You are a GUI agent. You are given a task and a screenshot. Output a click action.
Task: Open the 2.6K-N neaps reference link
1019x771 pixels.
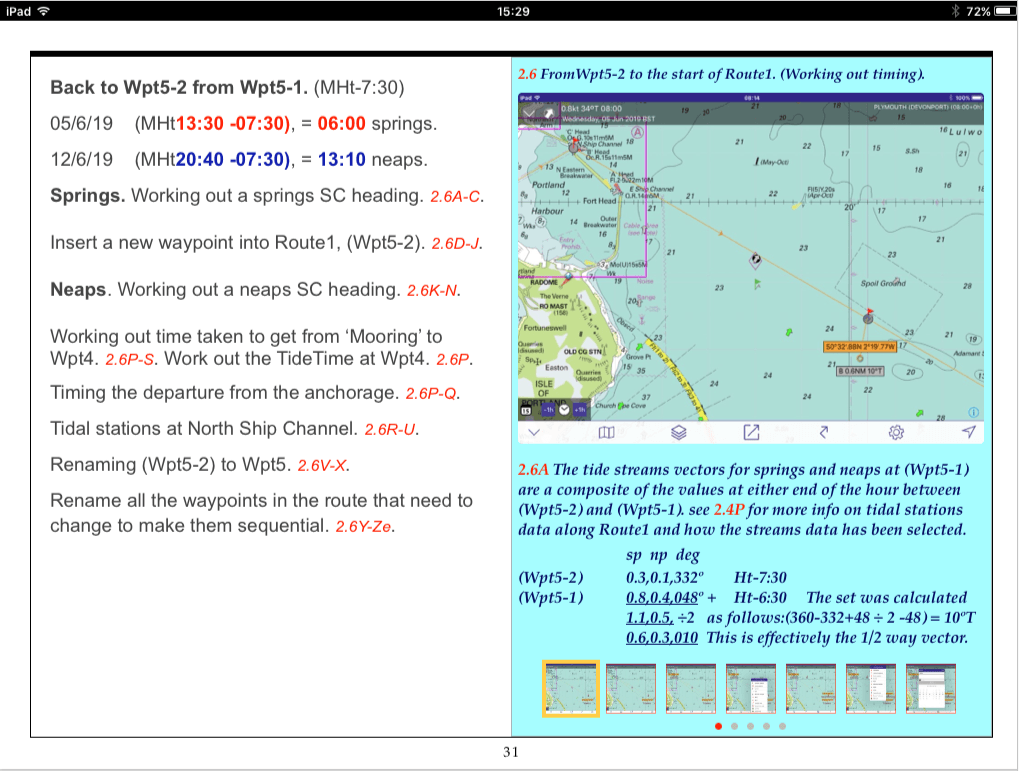(434, 291)
